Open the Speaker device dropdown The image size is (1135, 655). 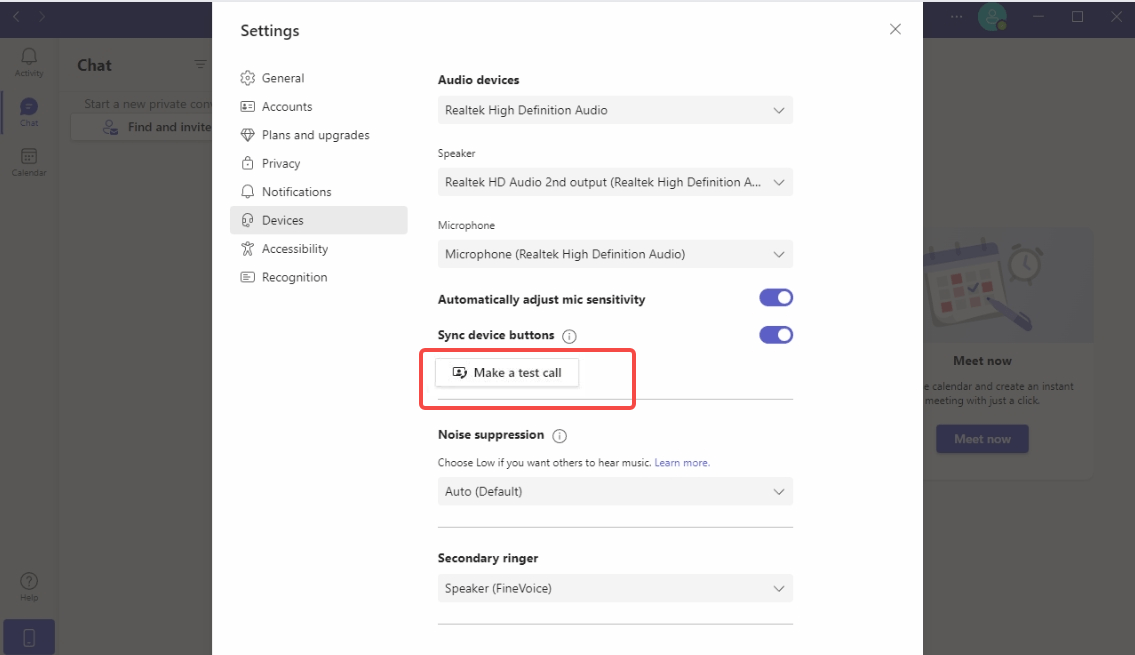614,182
